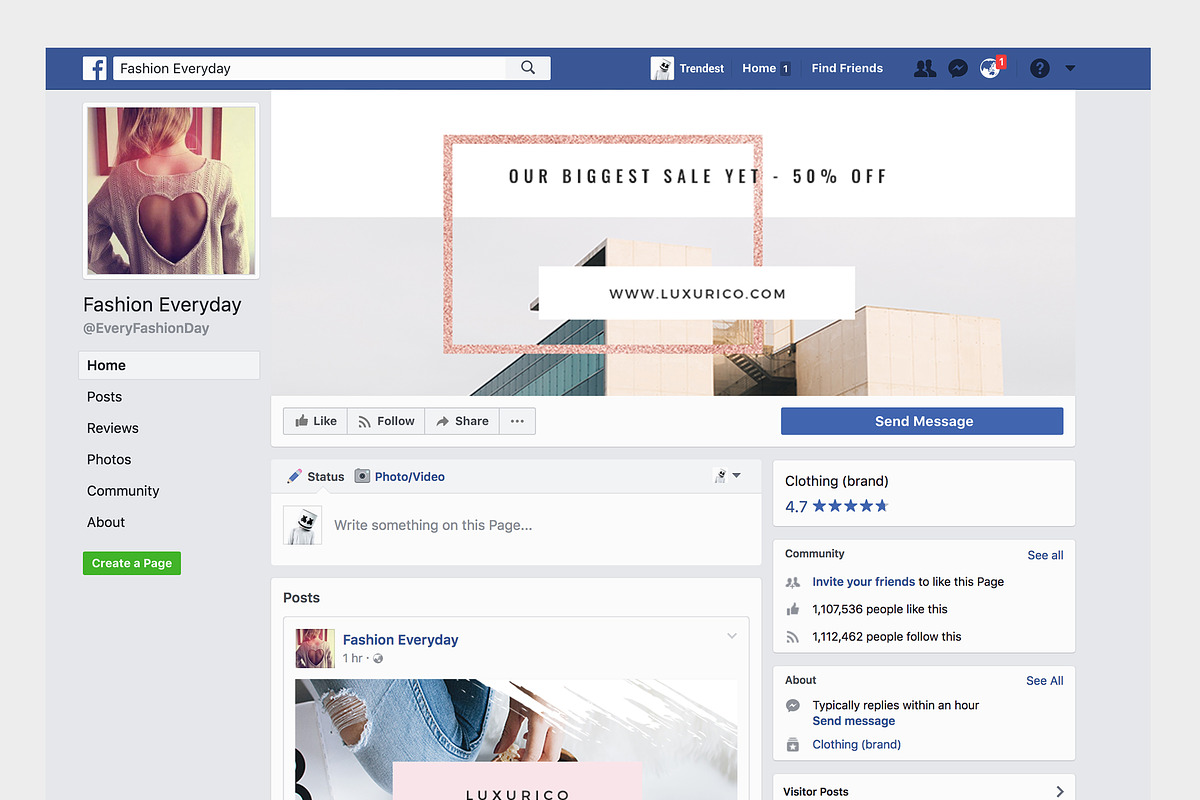Click the Like button under the cover
This screenshot has width=1200, height=800.
pyautogui.click(x=315, y=421)
